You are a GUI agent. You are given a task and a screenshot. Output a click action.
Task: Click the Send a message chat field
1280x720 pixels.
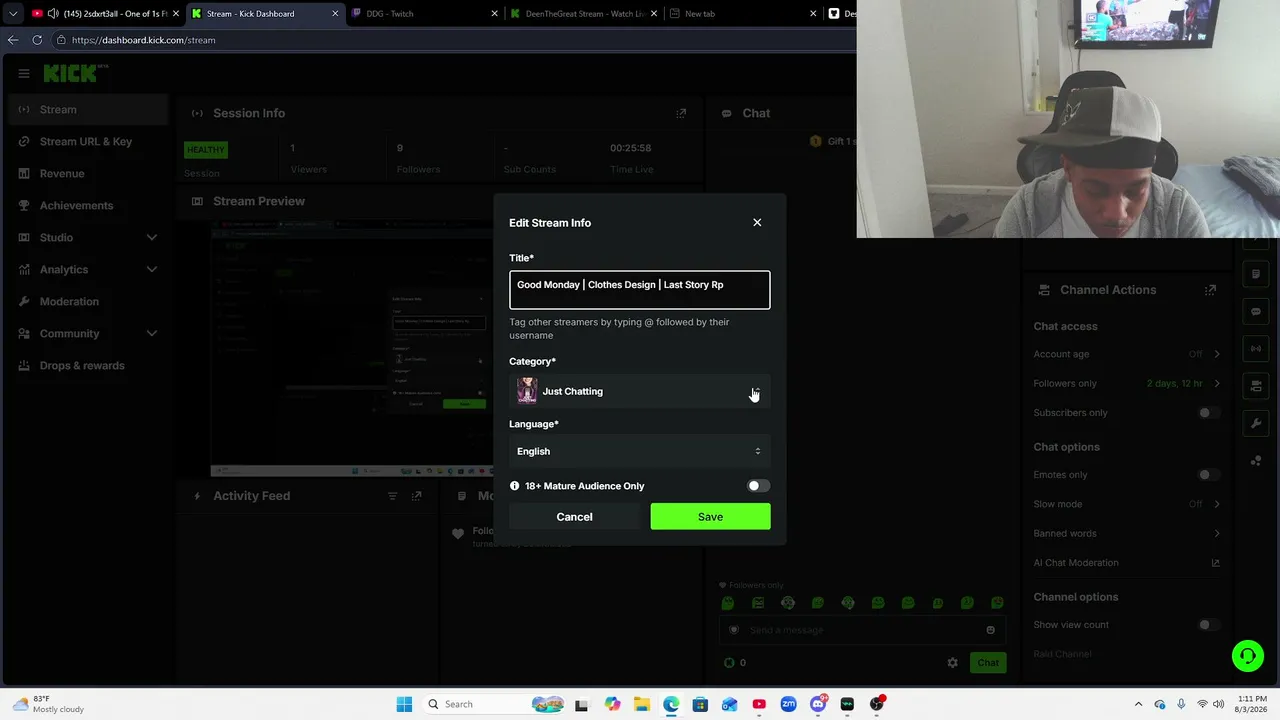click(x=862, y=630)
